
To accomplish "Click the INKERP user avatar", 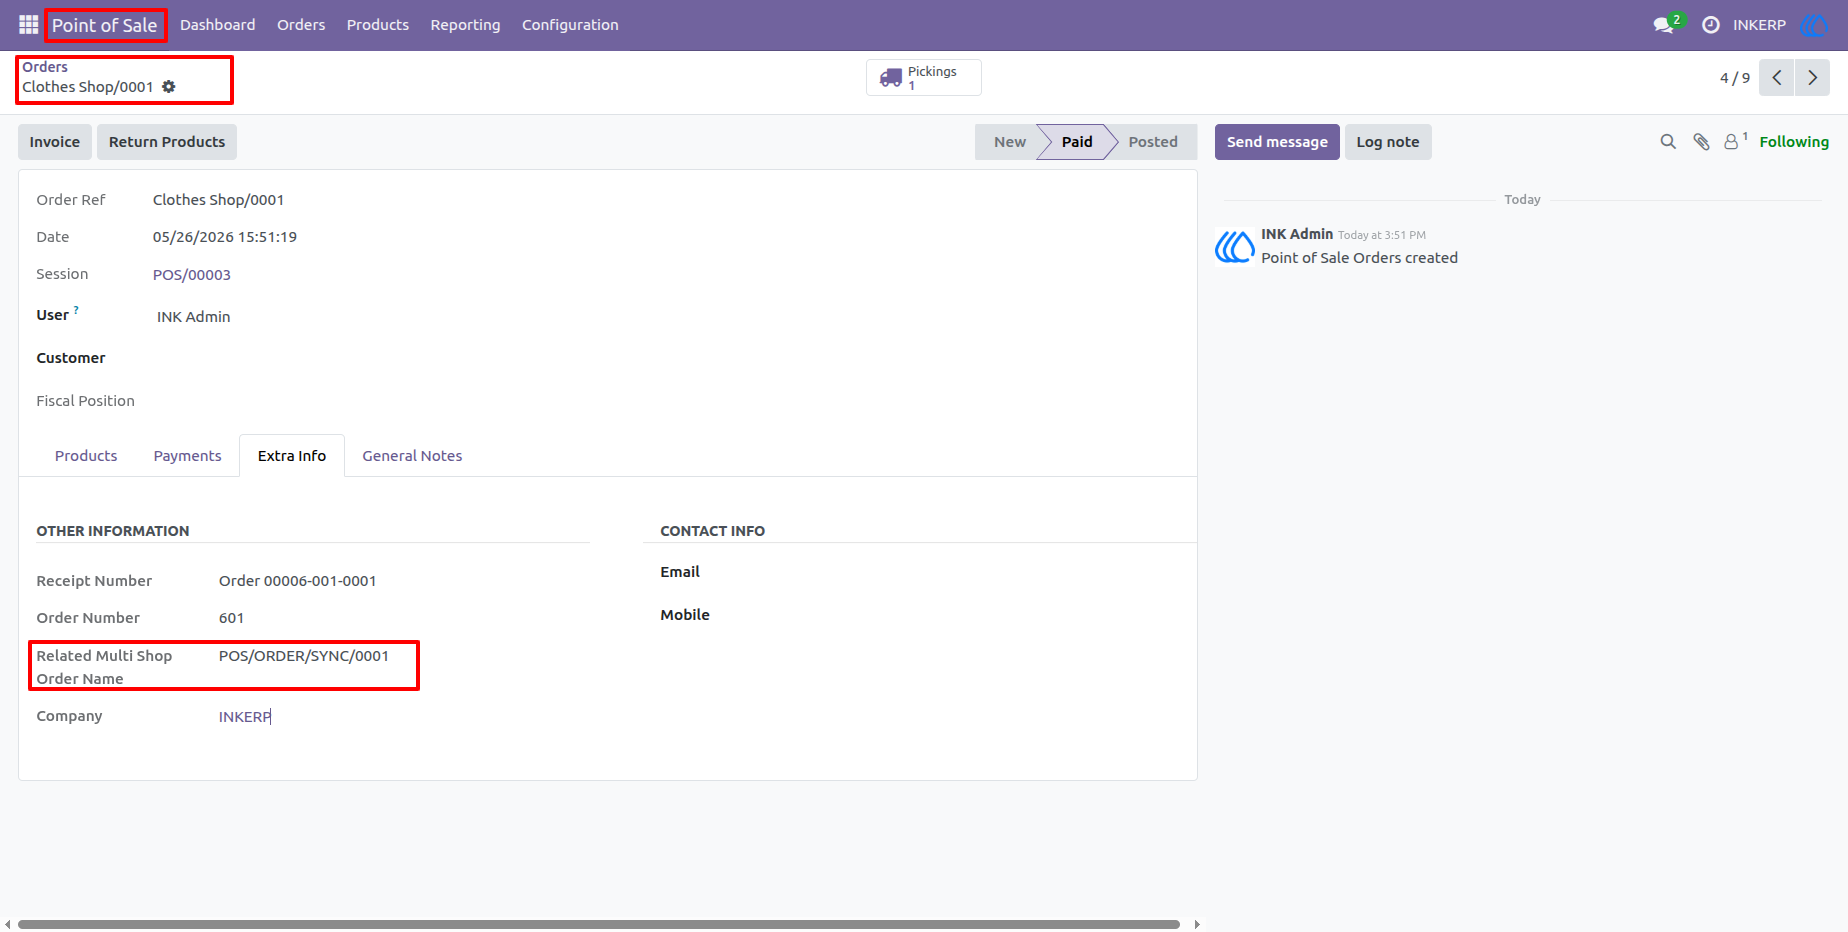I will (1814, 25).
